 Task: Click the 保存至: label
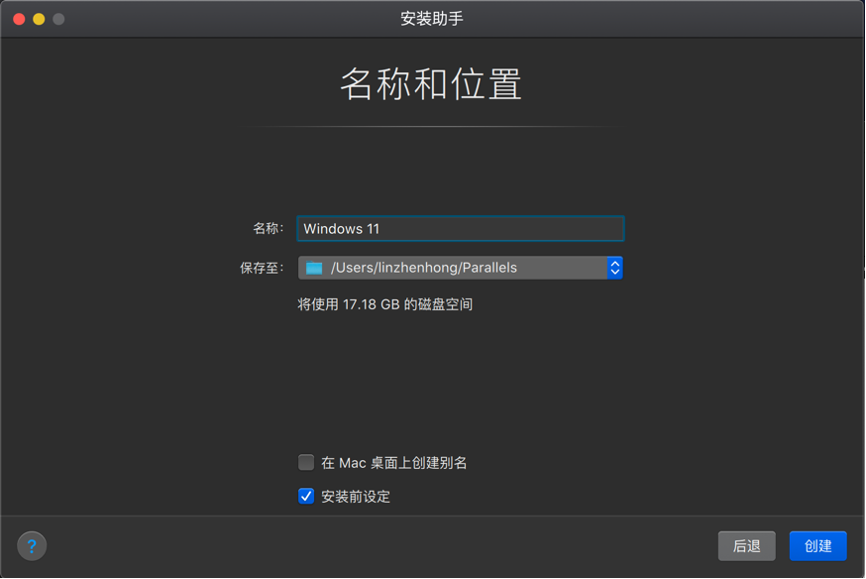tap(263, 267)
